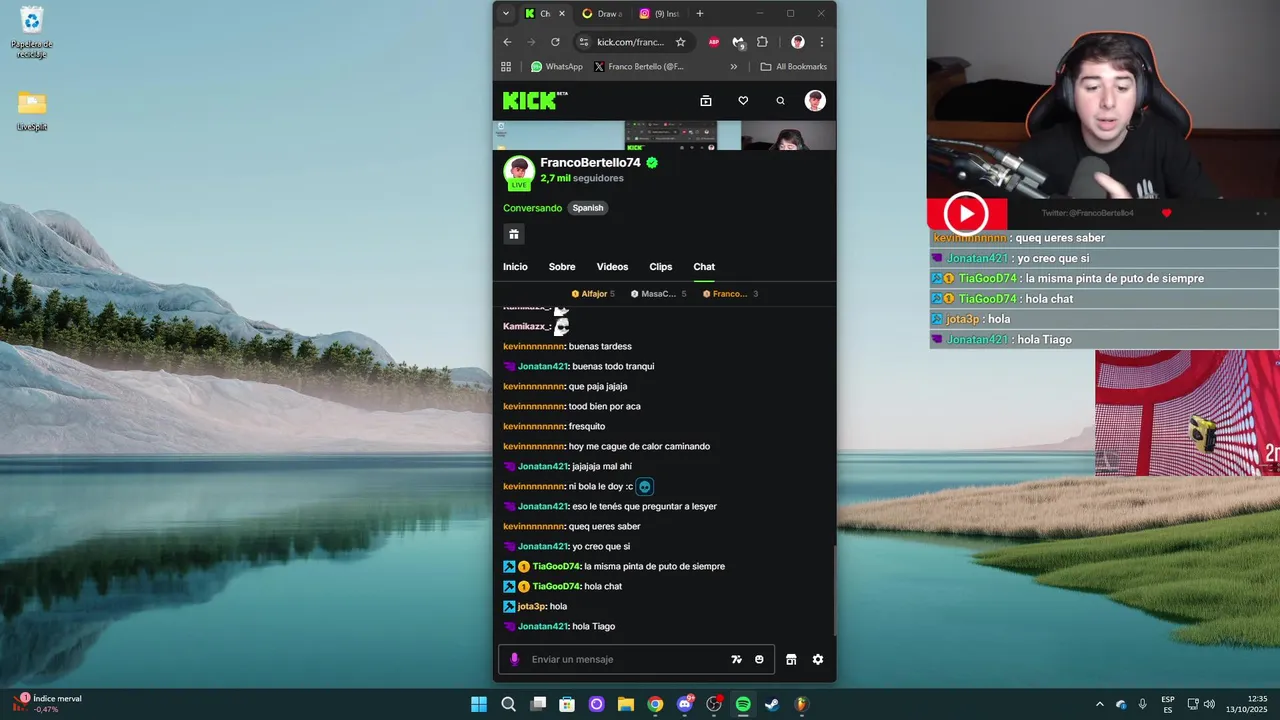This screenshot has height=720, width=1280.
Task: Click the gift subs icon below Conversando
Action: pyautogui.click(x=514, y=234)
